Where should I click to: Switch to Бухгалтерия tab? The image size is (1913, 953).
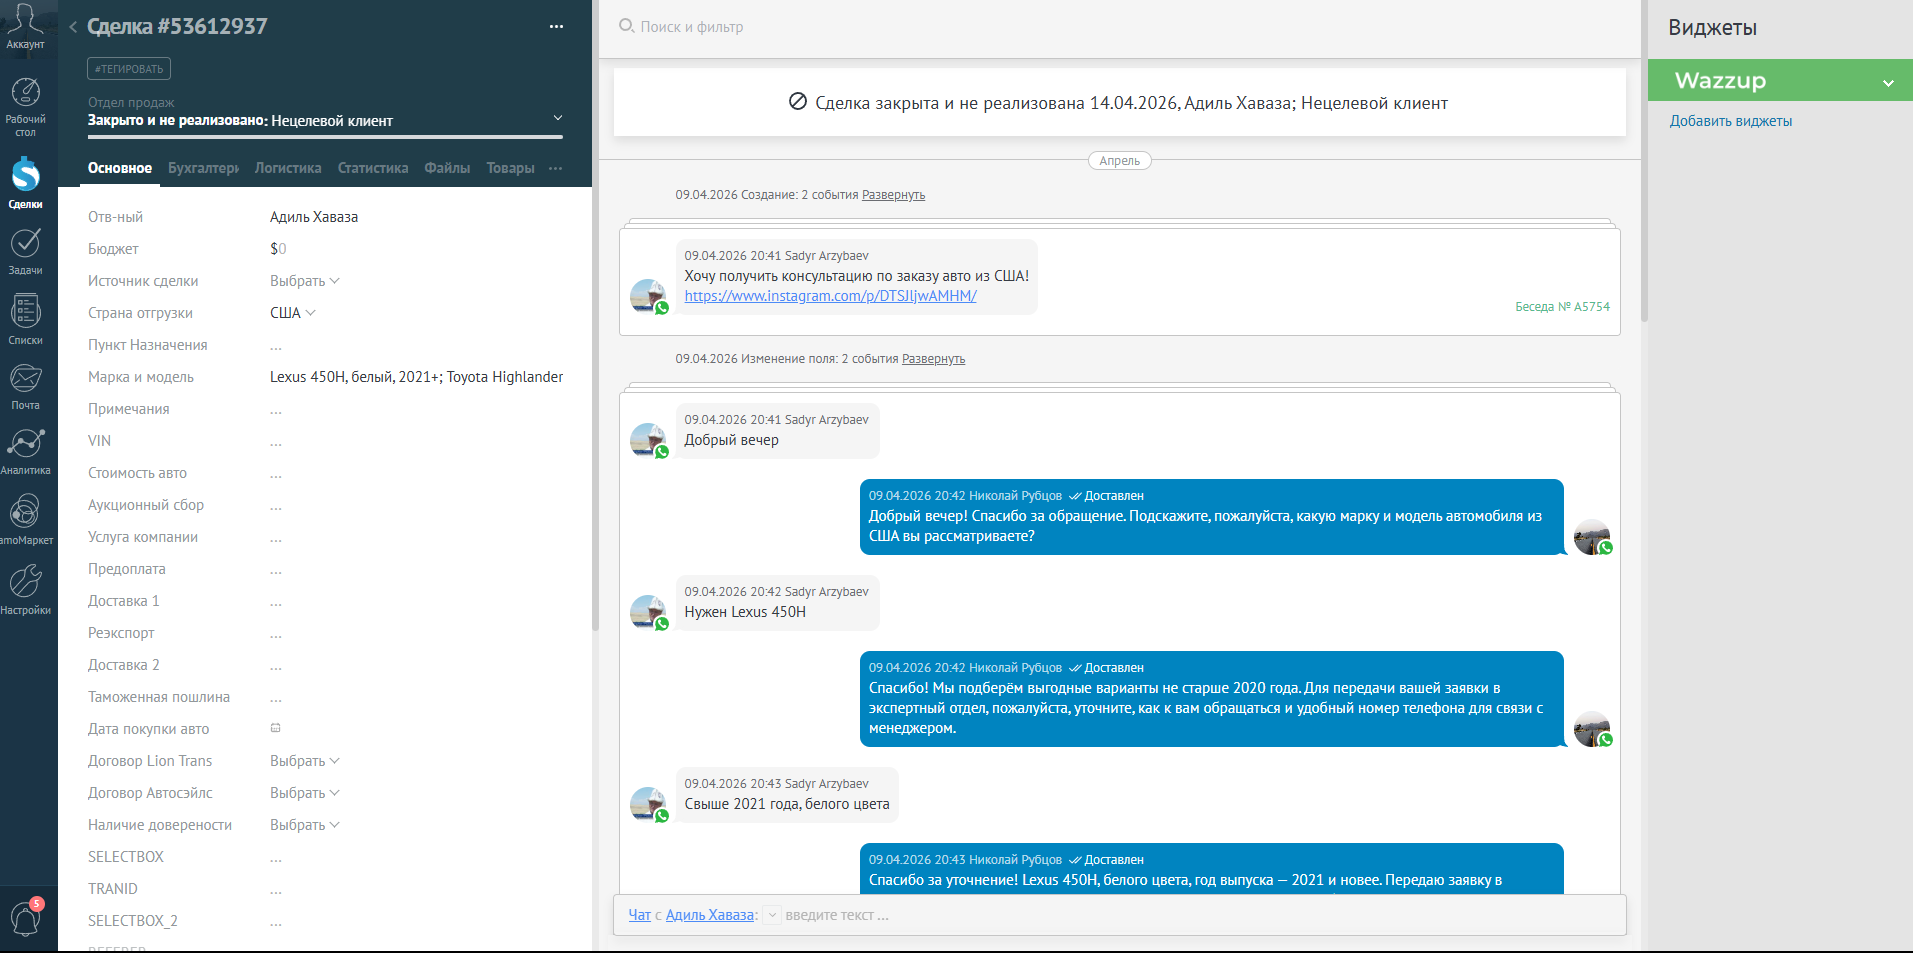tap(204, 168)
